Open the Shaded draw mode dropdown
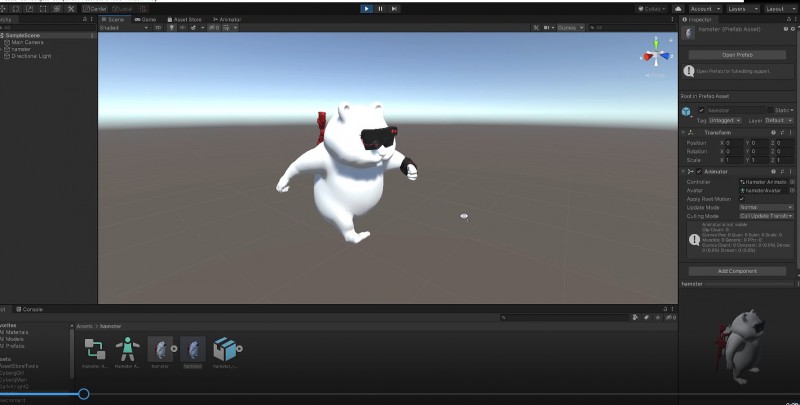This screenshot has height=405, width=800. tap(123, 28)
